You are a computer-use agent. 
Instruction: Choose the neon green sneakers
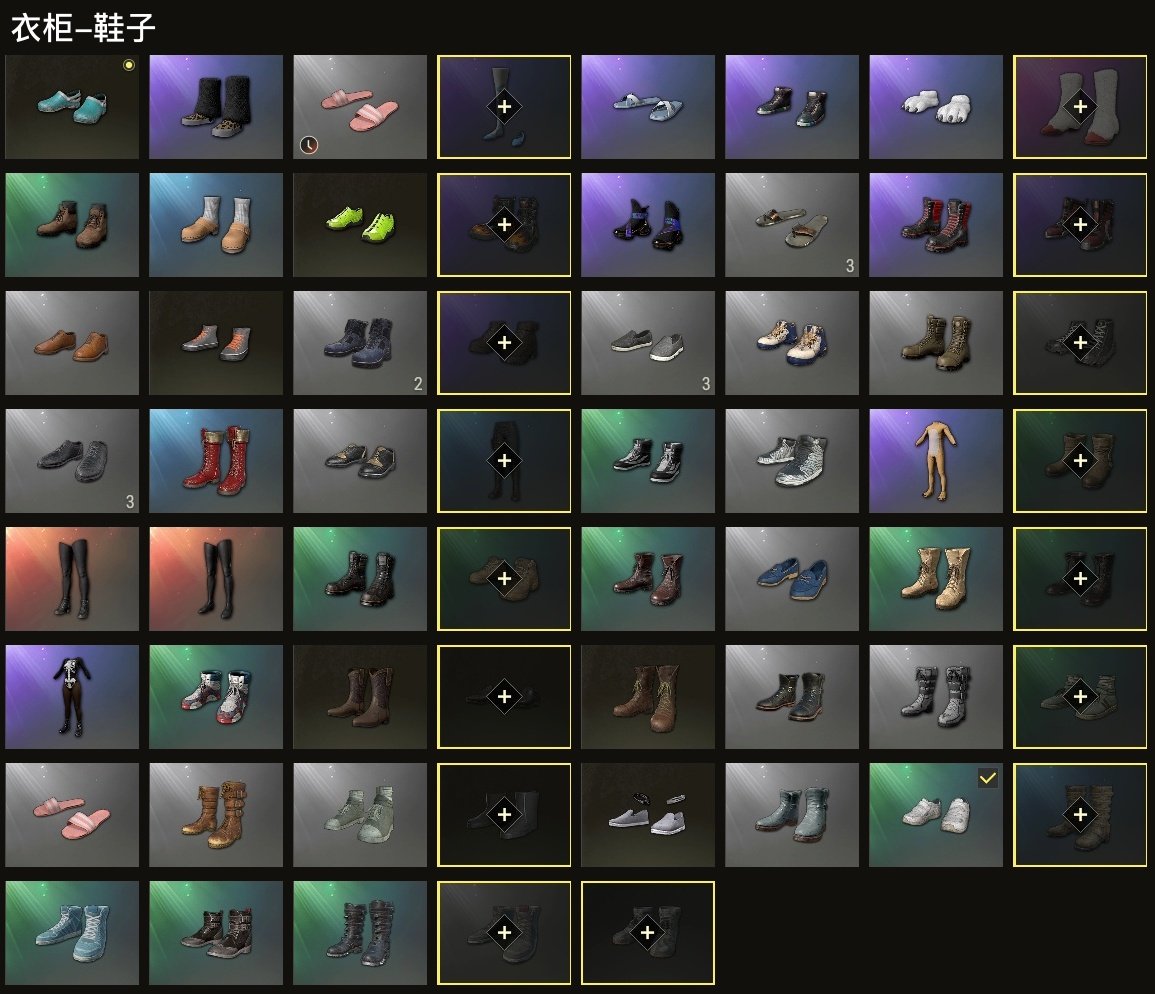359,225
